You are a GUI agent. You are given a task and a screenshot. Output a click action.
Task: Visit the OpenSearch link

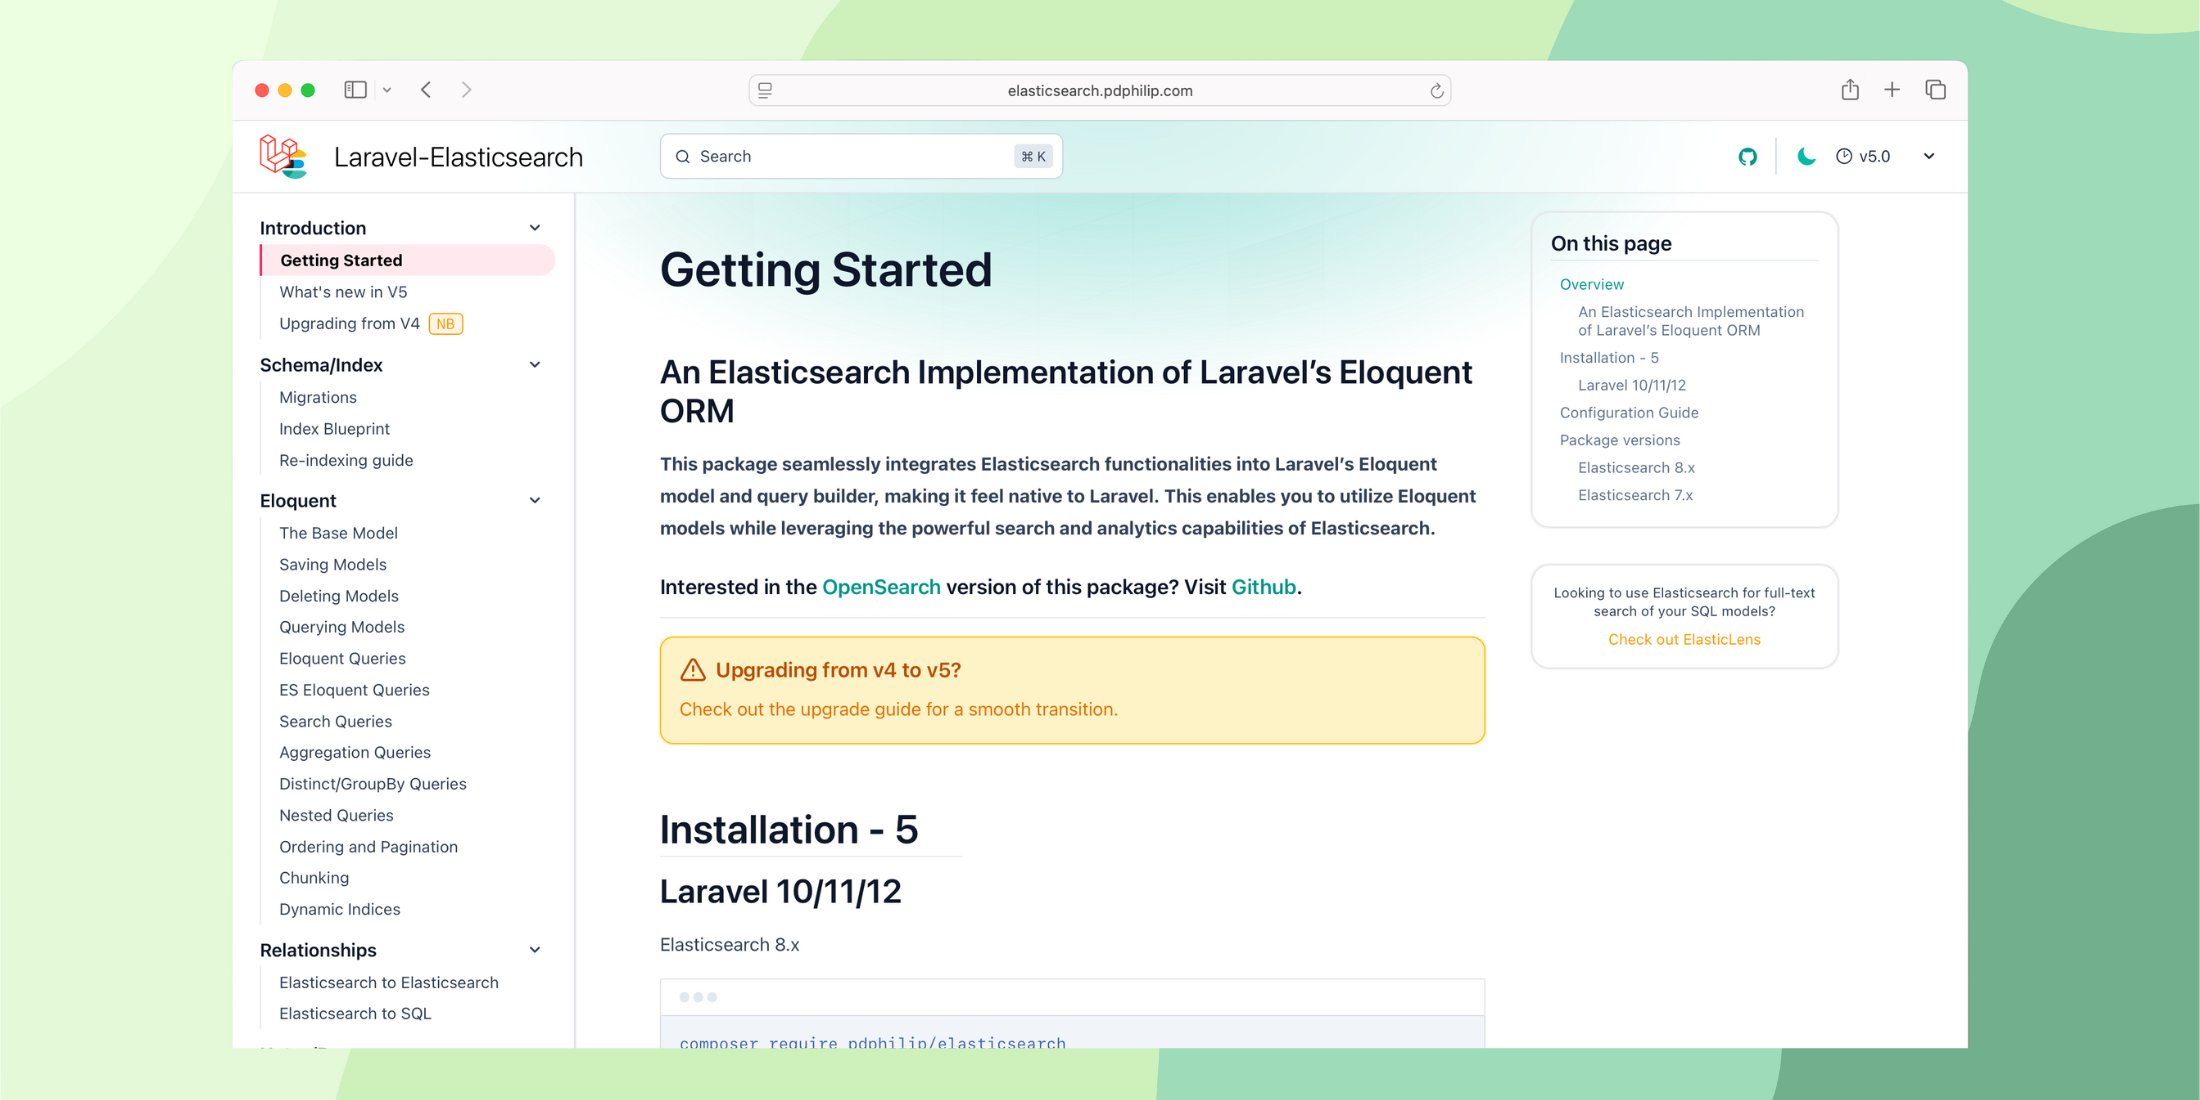coord(880,587)
